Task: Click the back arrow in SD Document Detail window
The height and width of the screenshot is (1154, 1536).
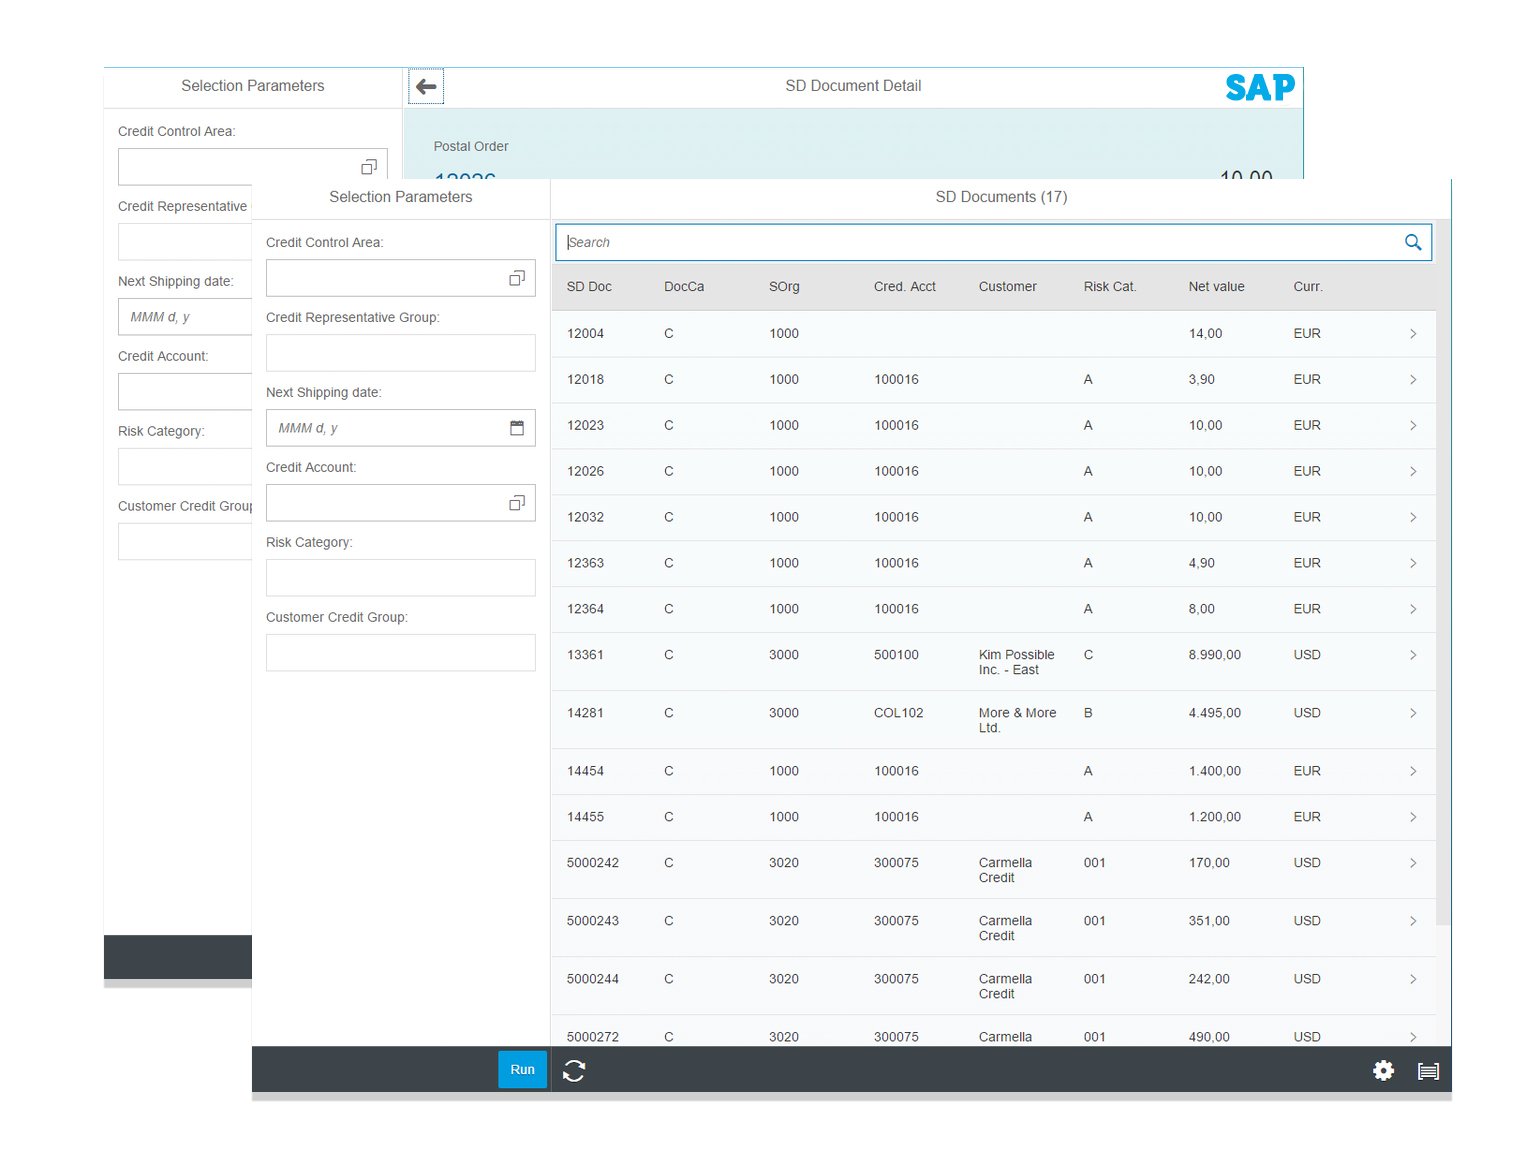Action: [426, 86]
